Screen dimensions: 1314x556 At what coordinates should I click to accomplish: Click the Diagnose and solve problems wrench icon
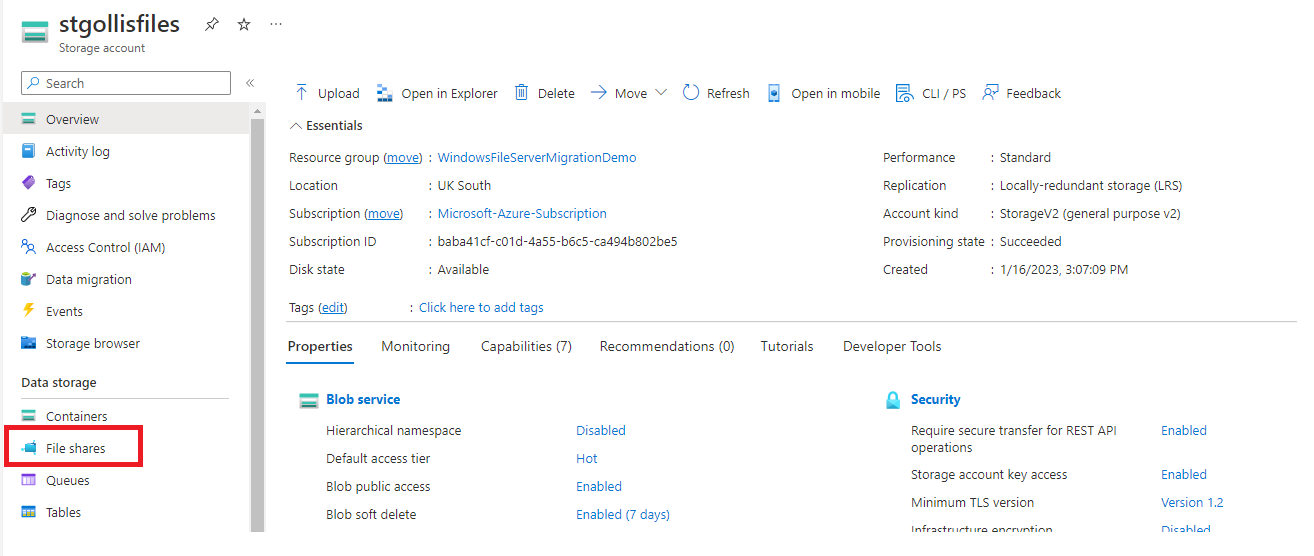pos(29,215)
